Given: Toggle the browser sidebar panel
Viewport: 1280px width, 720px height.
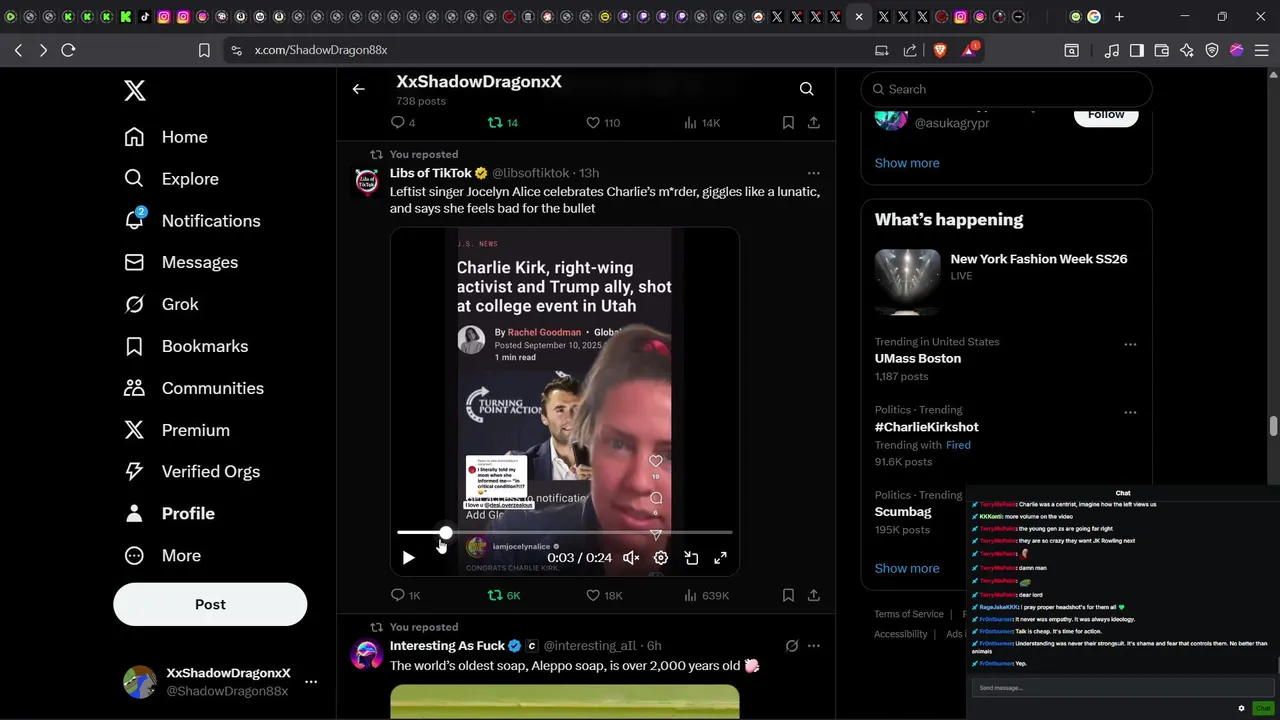Looking at the screenshot, I should pyautogui.click(x=1137, y=50).
